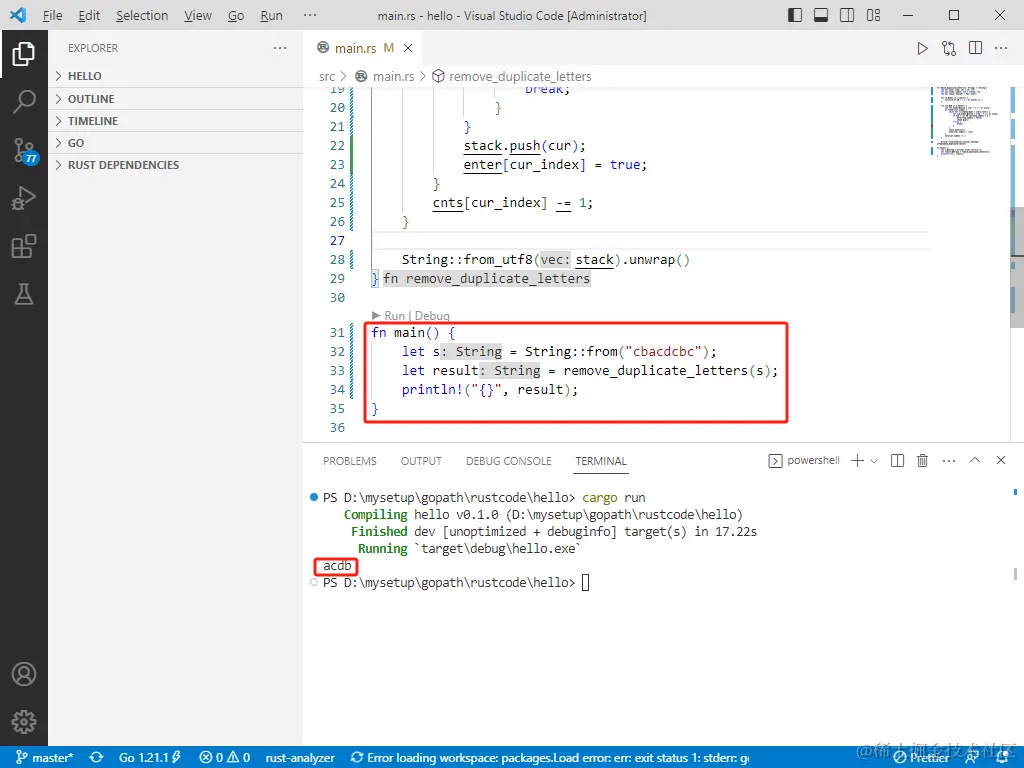The height and width of the screenshot is (768, 1024).
Task: Toggle the bottom panel layout button
Action: coord(821,15)
